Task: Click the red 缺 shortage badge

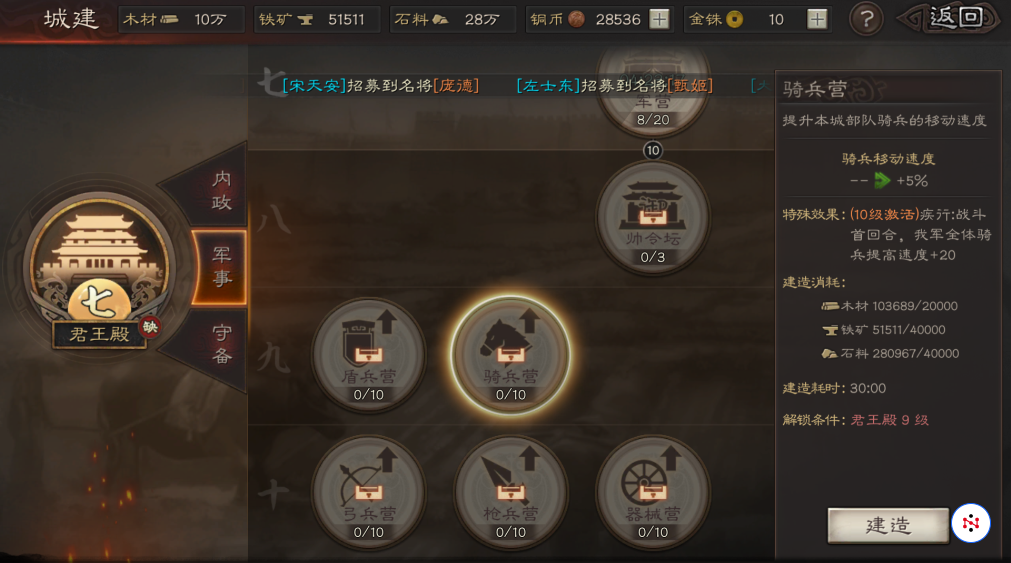Action: [150, 327]
